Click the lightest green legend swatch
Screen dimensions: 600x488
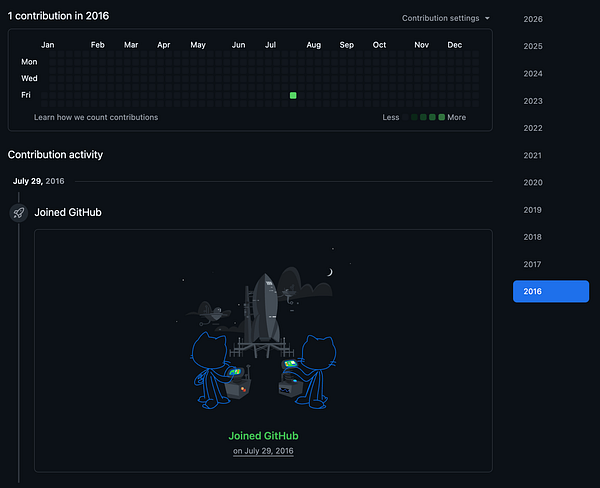414,117
